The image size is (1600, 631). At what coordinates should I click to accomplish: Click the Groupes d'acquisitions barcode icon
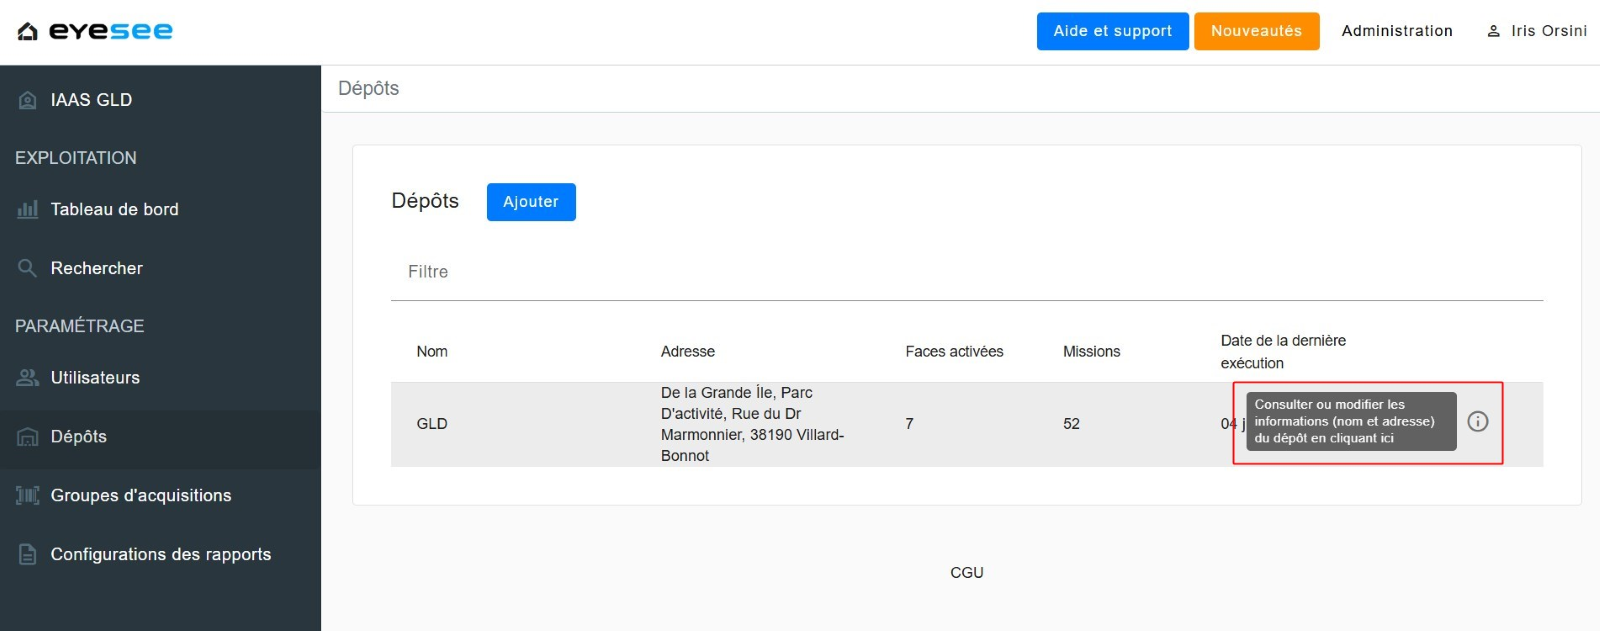pos(28,496)
